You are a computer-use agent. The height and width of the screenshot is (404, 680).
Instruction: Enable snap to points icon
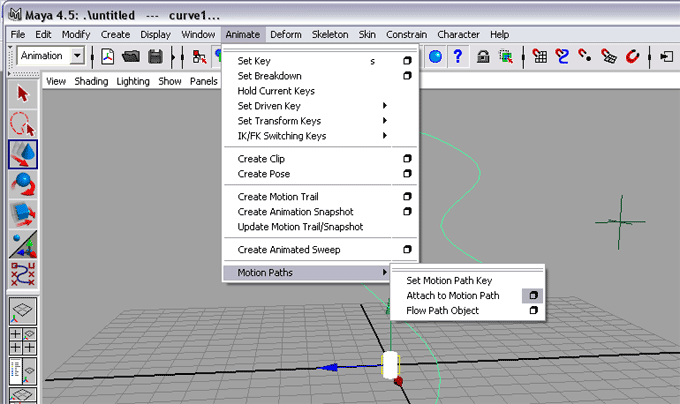[585, 56]
